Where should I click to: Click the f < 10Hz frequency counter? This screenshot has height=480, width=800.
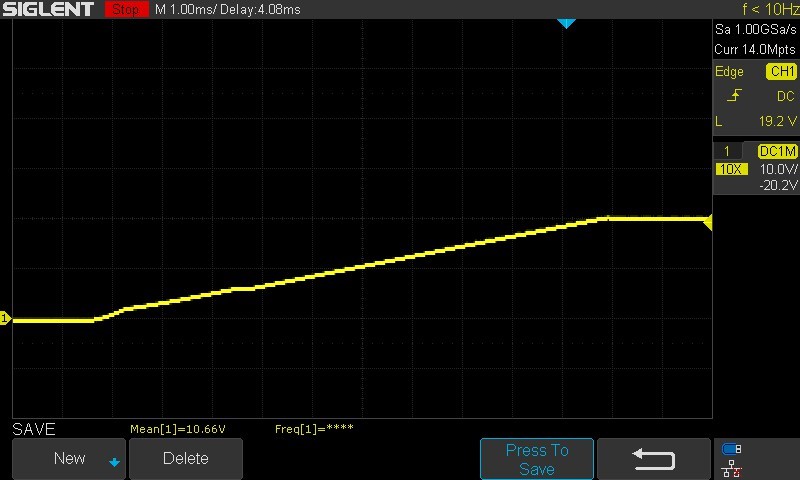pos(770,9)
